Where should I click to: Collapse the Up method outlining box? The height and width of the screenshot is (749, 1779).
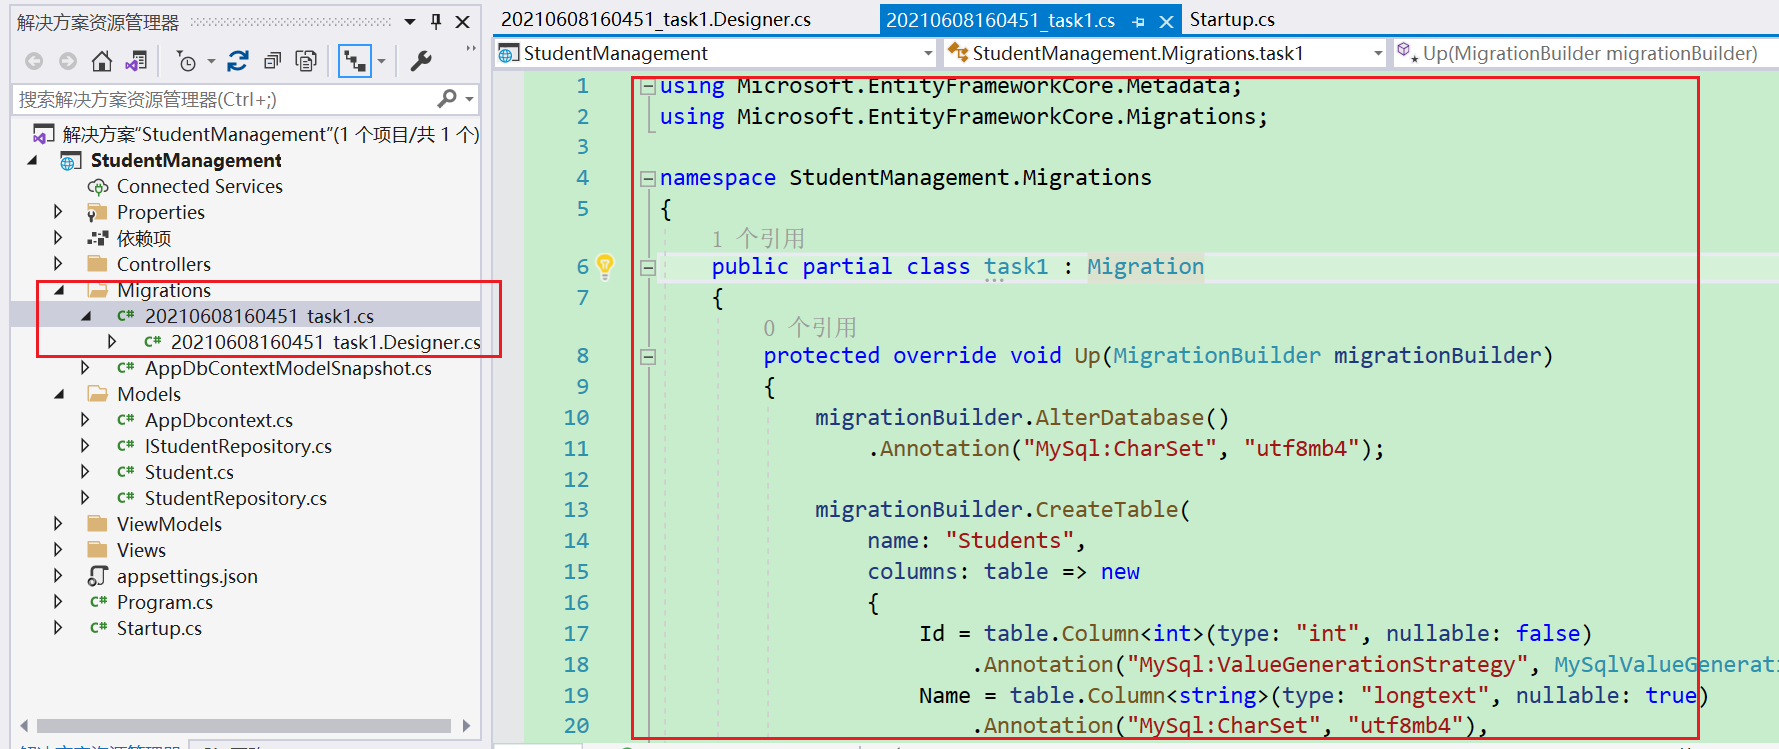tap(648, 357)
